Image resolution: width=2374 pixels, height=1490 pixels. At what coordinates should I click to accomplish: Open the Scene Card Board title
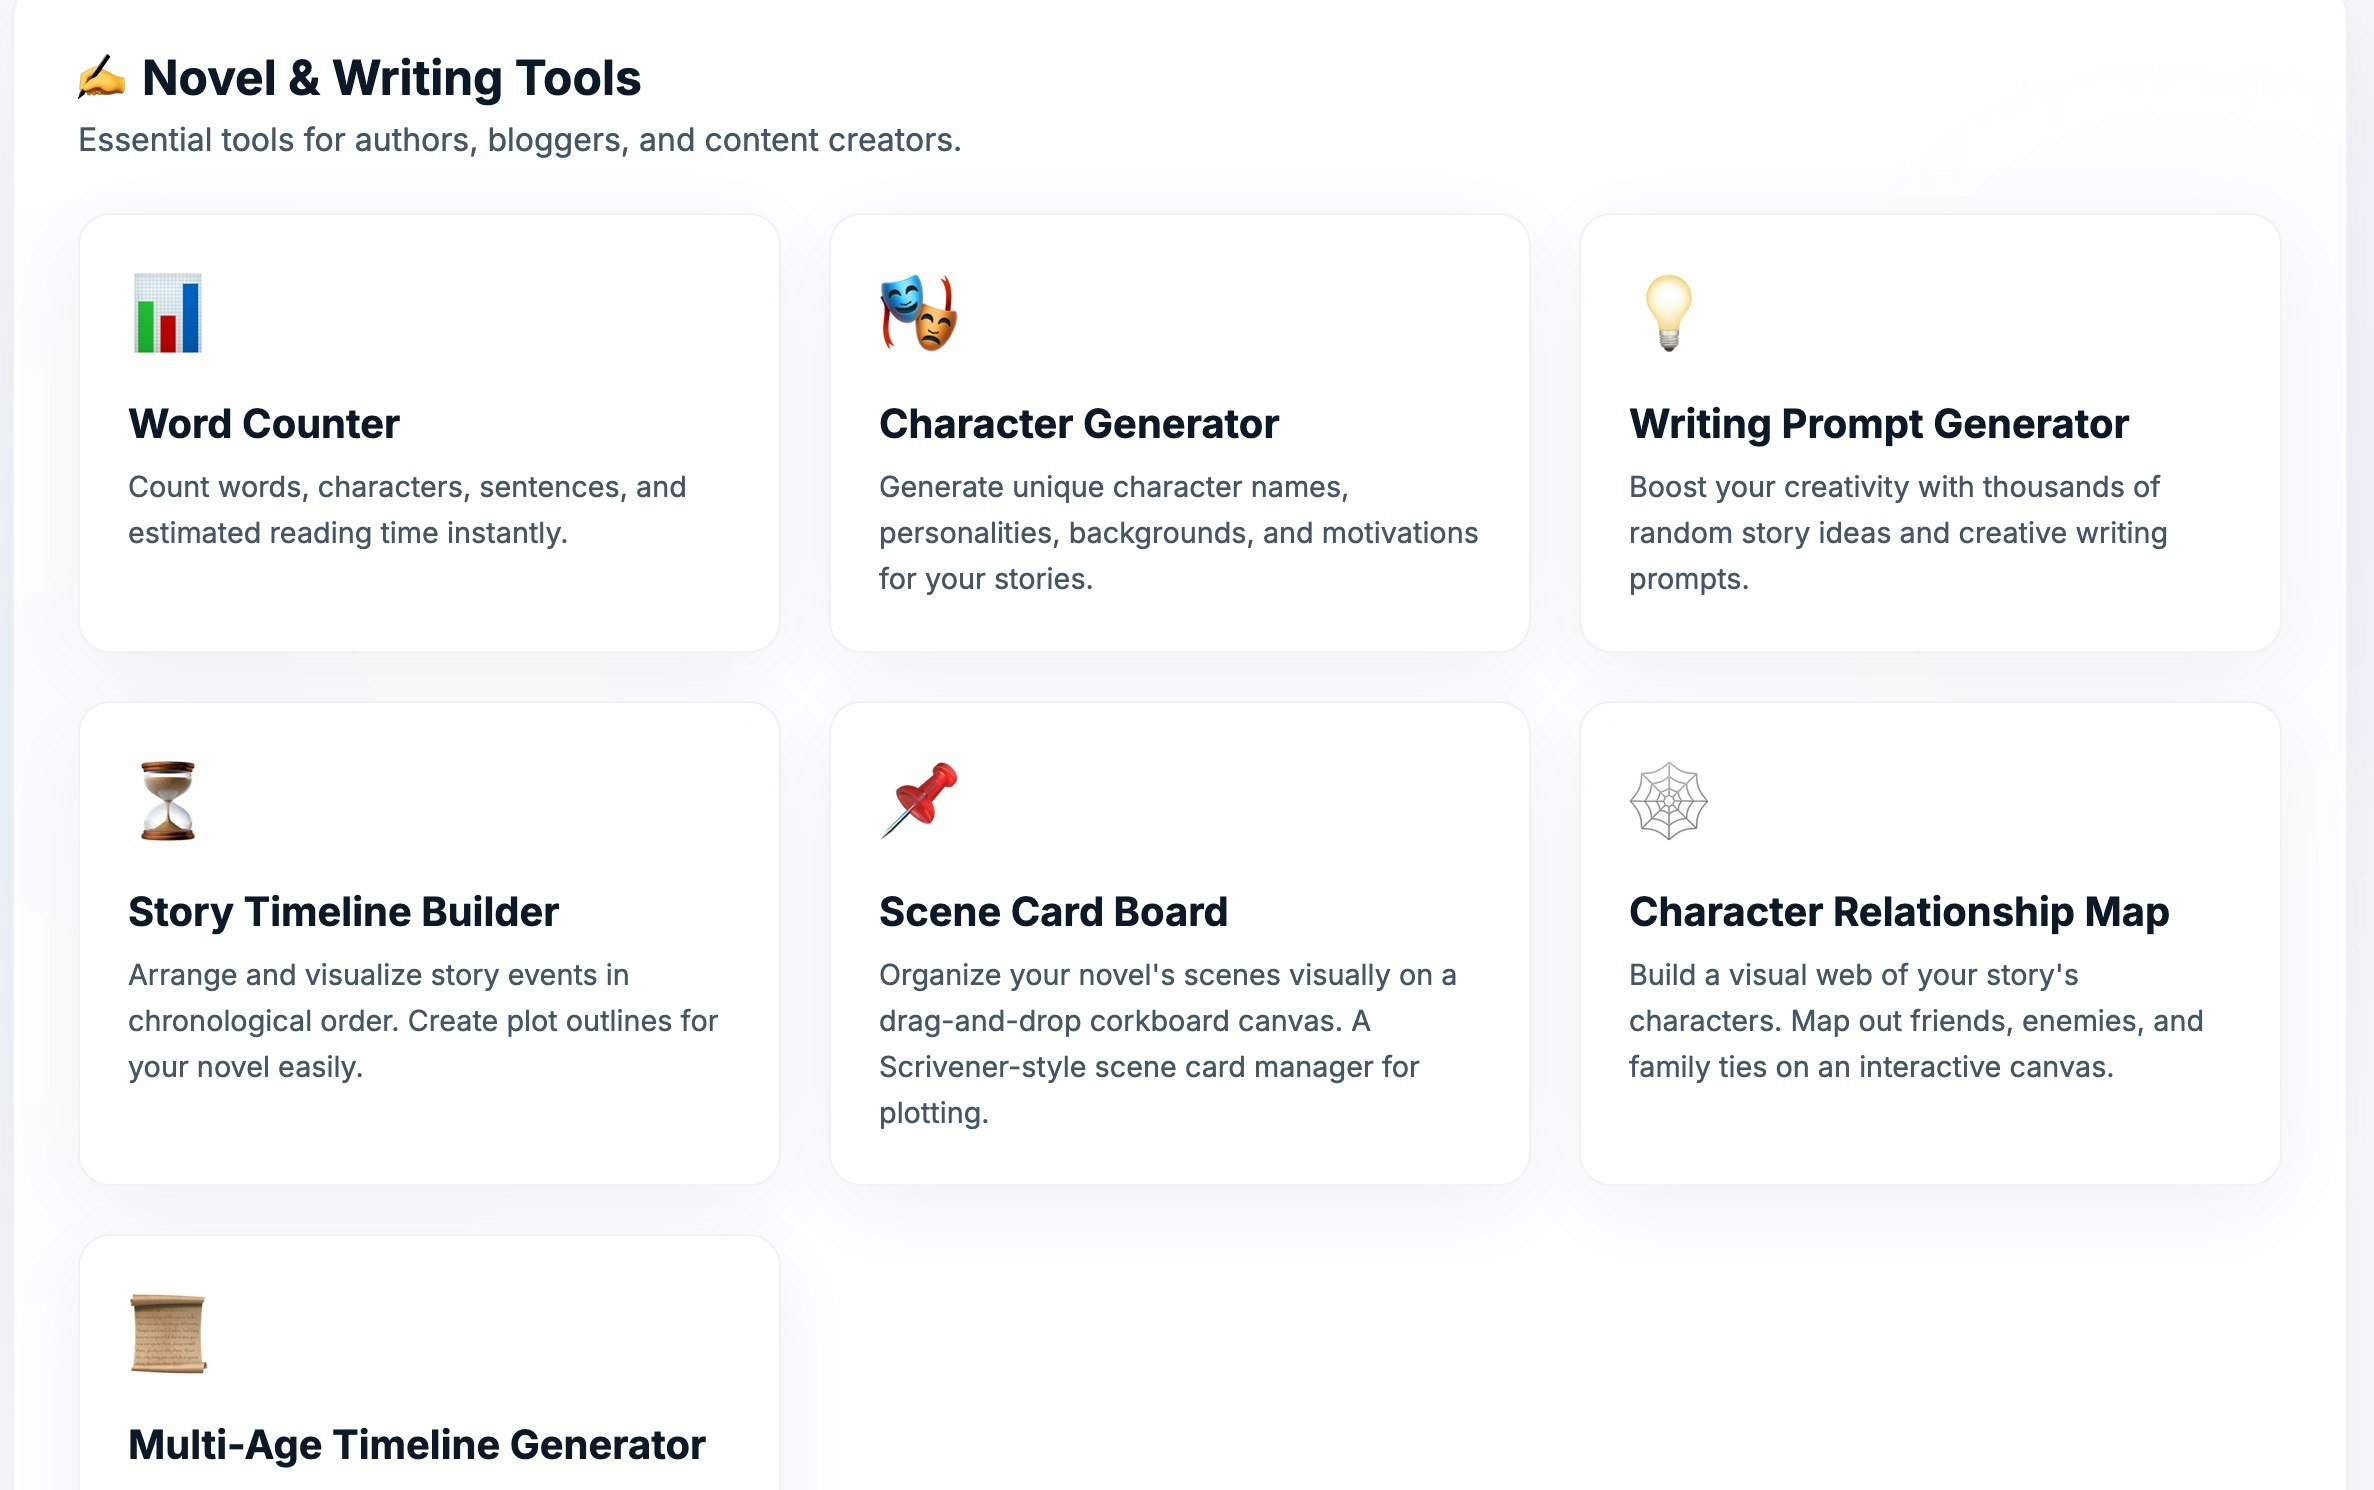pyautogui.click(x=1053, y=912)
